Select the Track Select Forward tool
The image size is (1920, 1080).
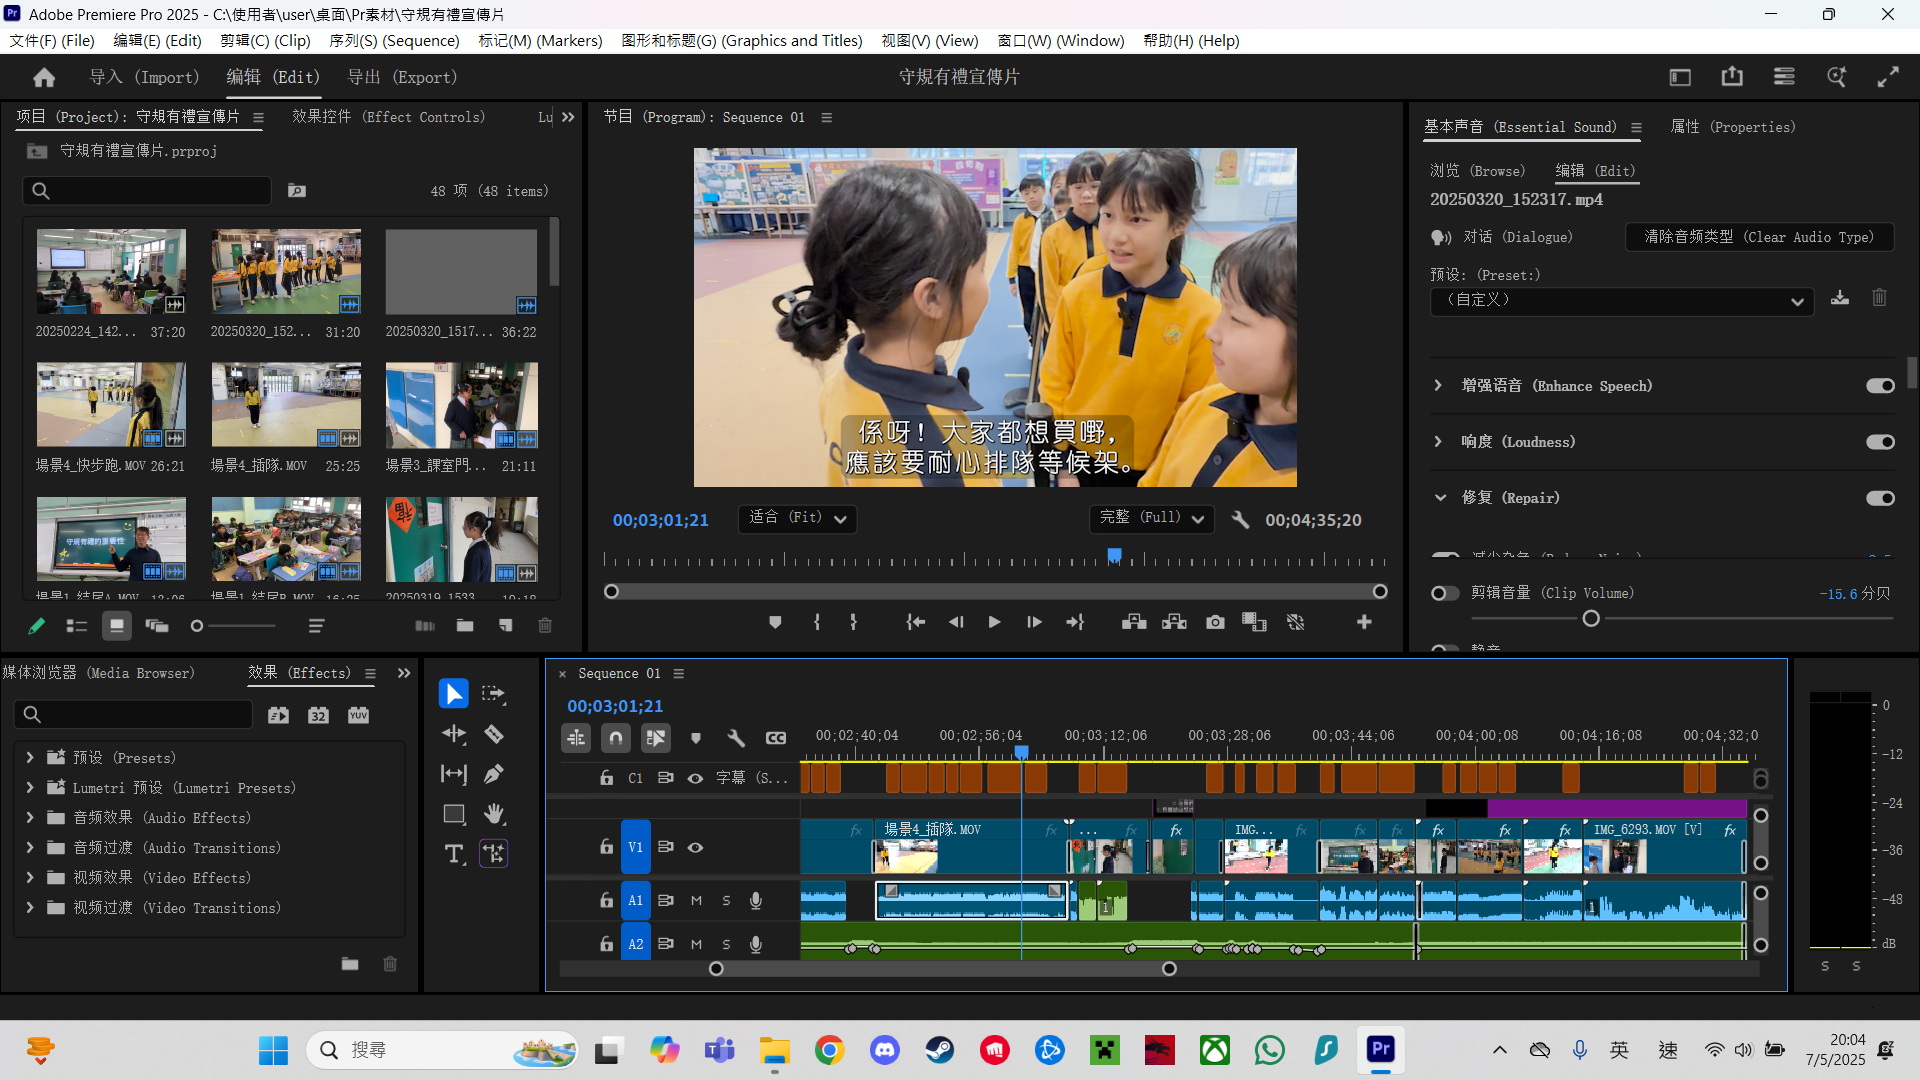(x=494, y=694)
